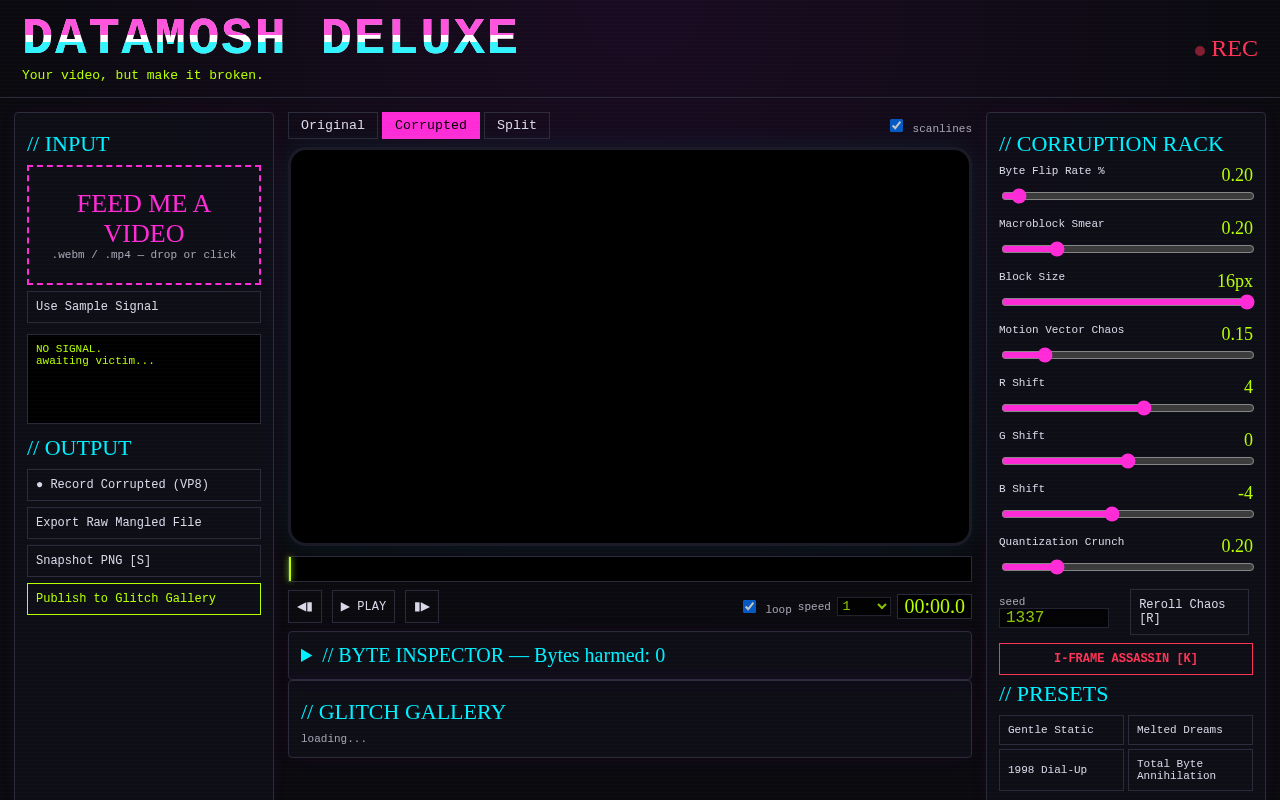Step back one frame
Screen dimensions: 1280x800
click(305, 606)
